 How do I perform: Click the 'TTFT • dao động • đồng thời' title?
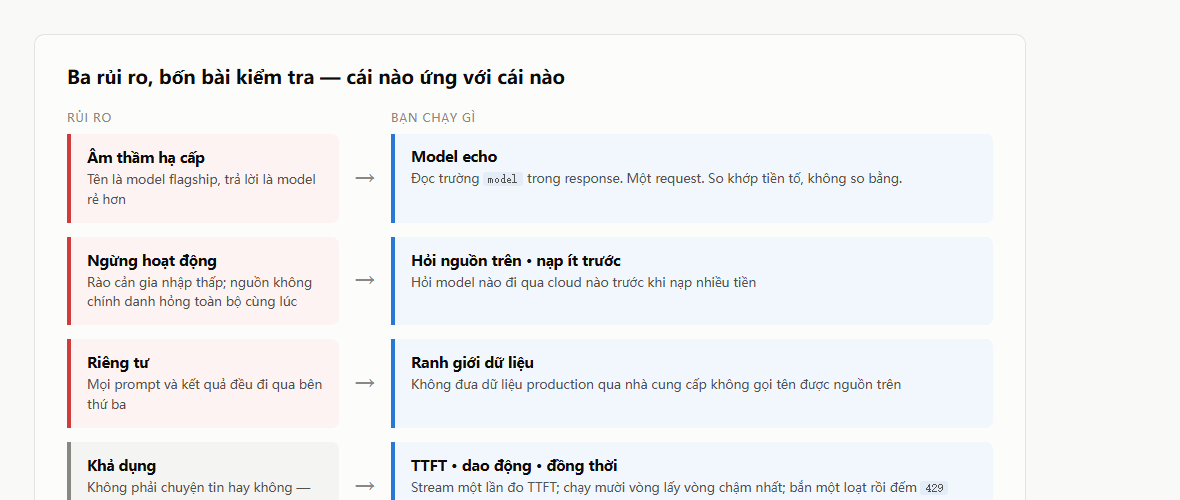click(x=514, y=465)
